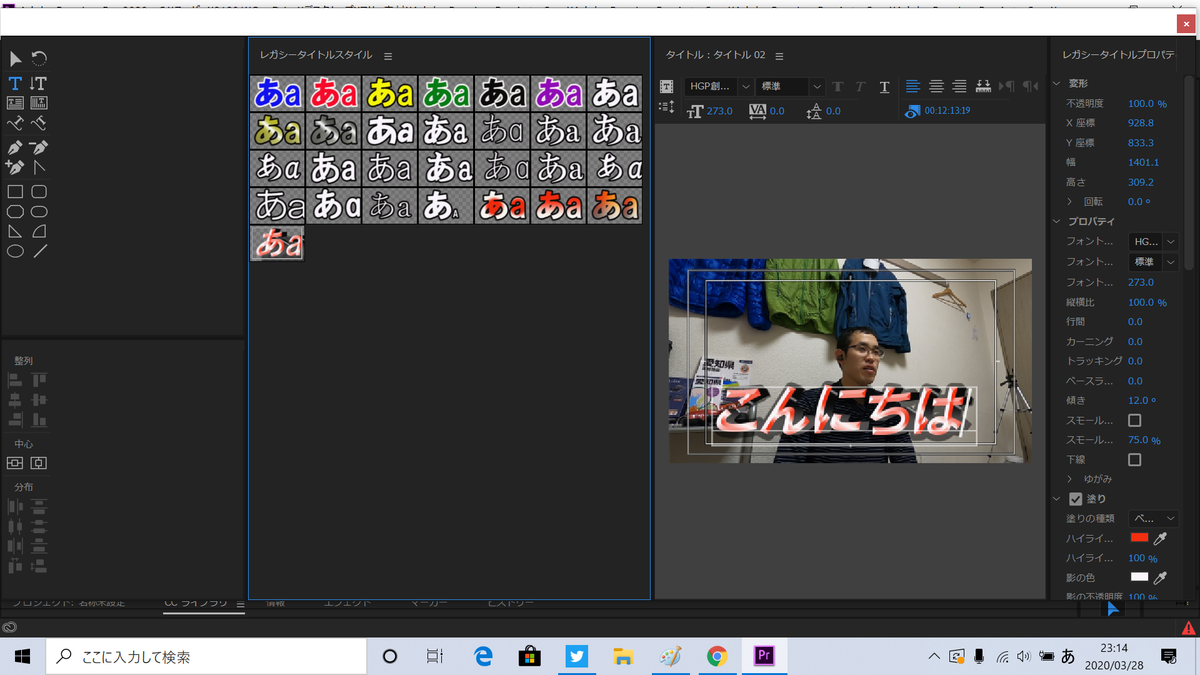Click the X 座標 value 928.8
This screenshot has width=1200, height=675.
1141,123
